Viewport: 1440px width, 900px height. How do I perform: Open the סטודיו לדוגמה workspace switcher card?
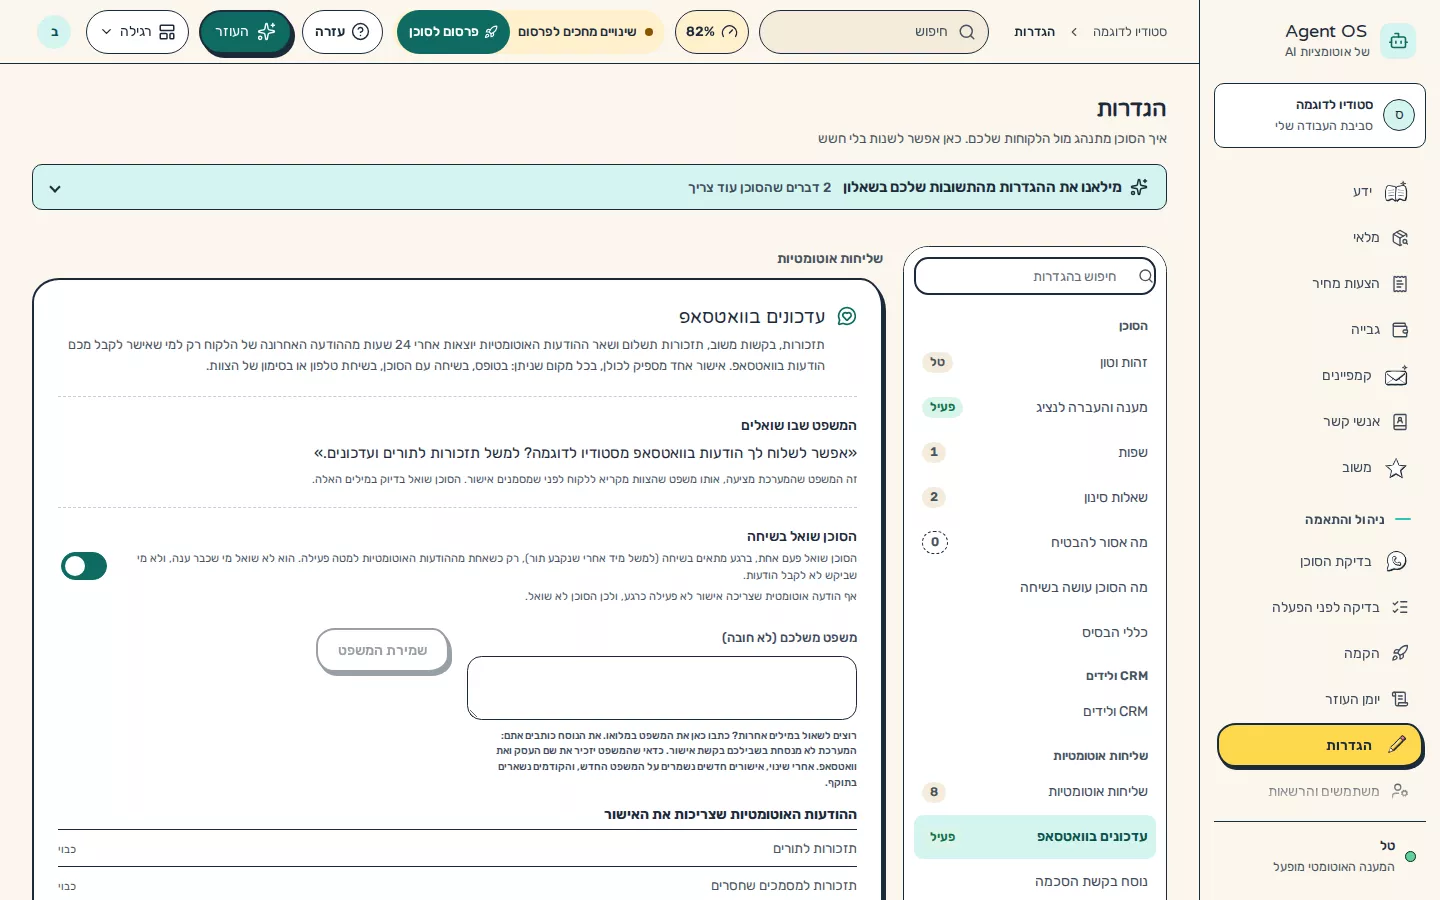(1320, 116)
